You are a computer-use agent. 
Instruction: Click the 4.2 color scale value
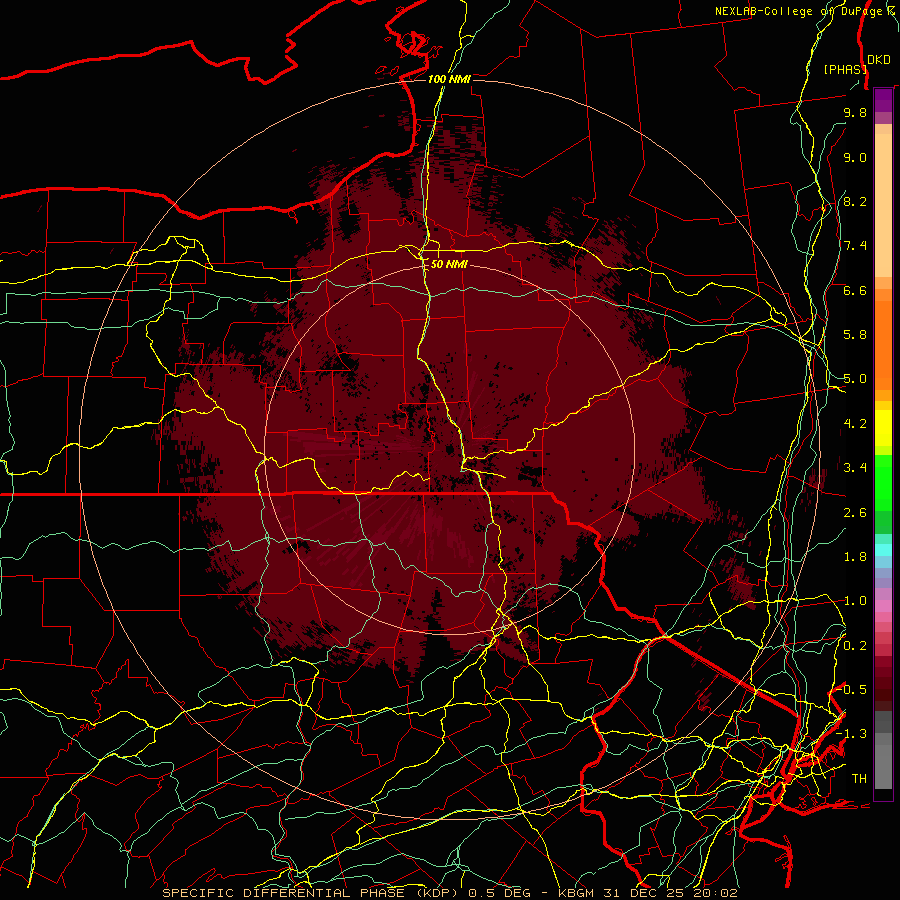[855, 424]
